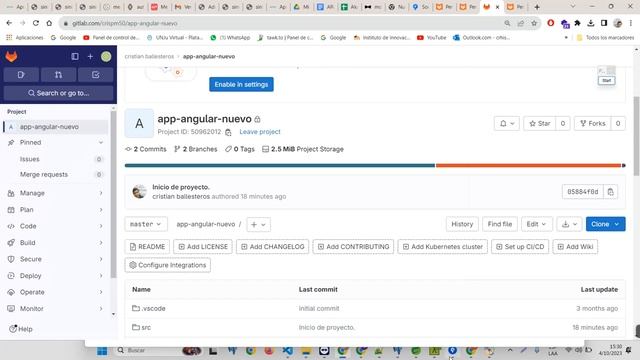The height and width of the screenshot is (360, 640).
Task: Open the README button
Action: (x=147, y=247)
